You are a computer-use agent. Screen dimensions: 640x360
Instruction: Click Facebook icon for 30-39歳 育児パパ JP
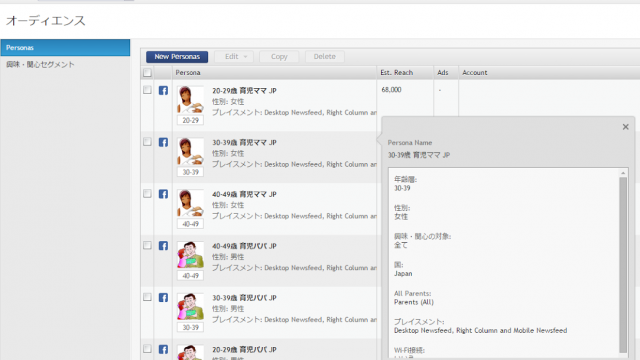(163, 298)
